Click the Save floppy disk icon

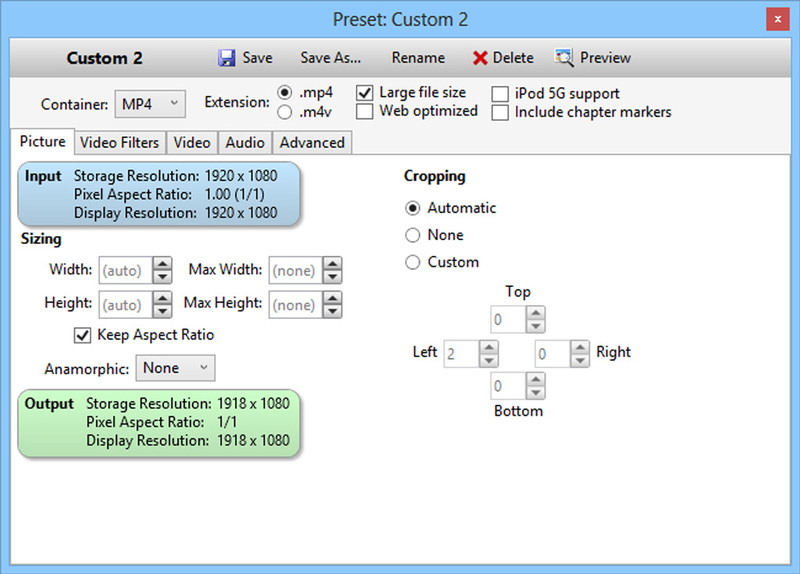[227, 58]
